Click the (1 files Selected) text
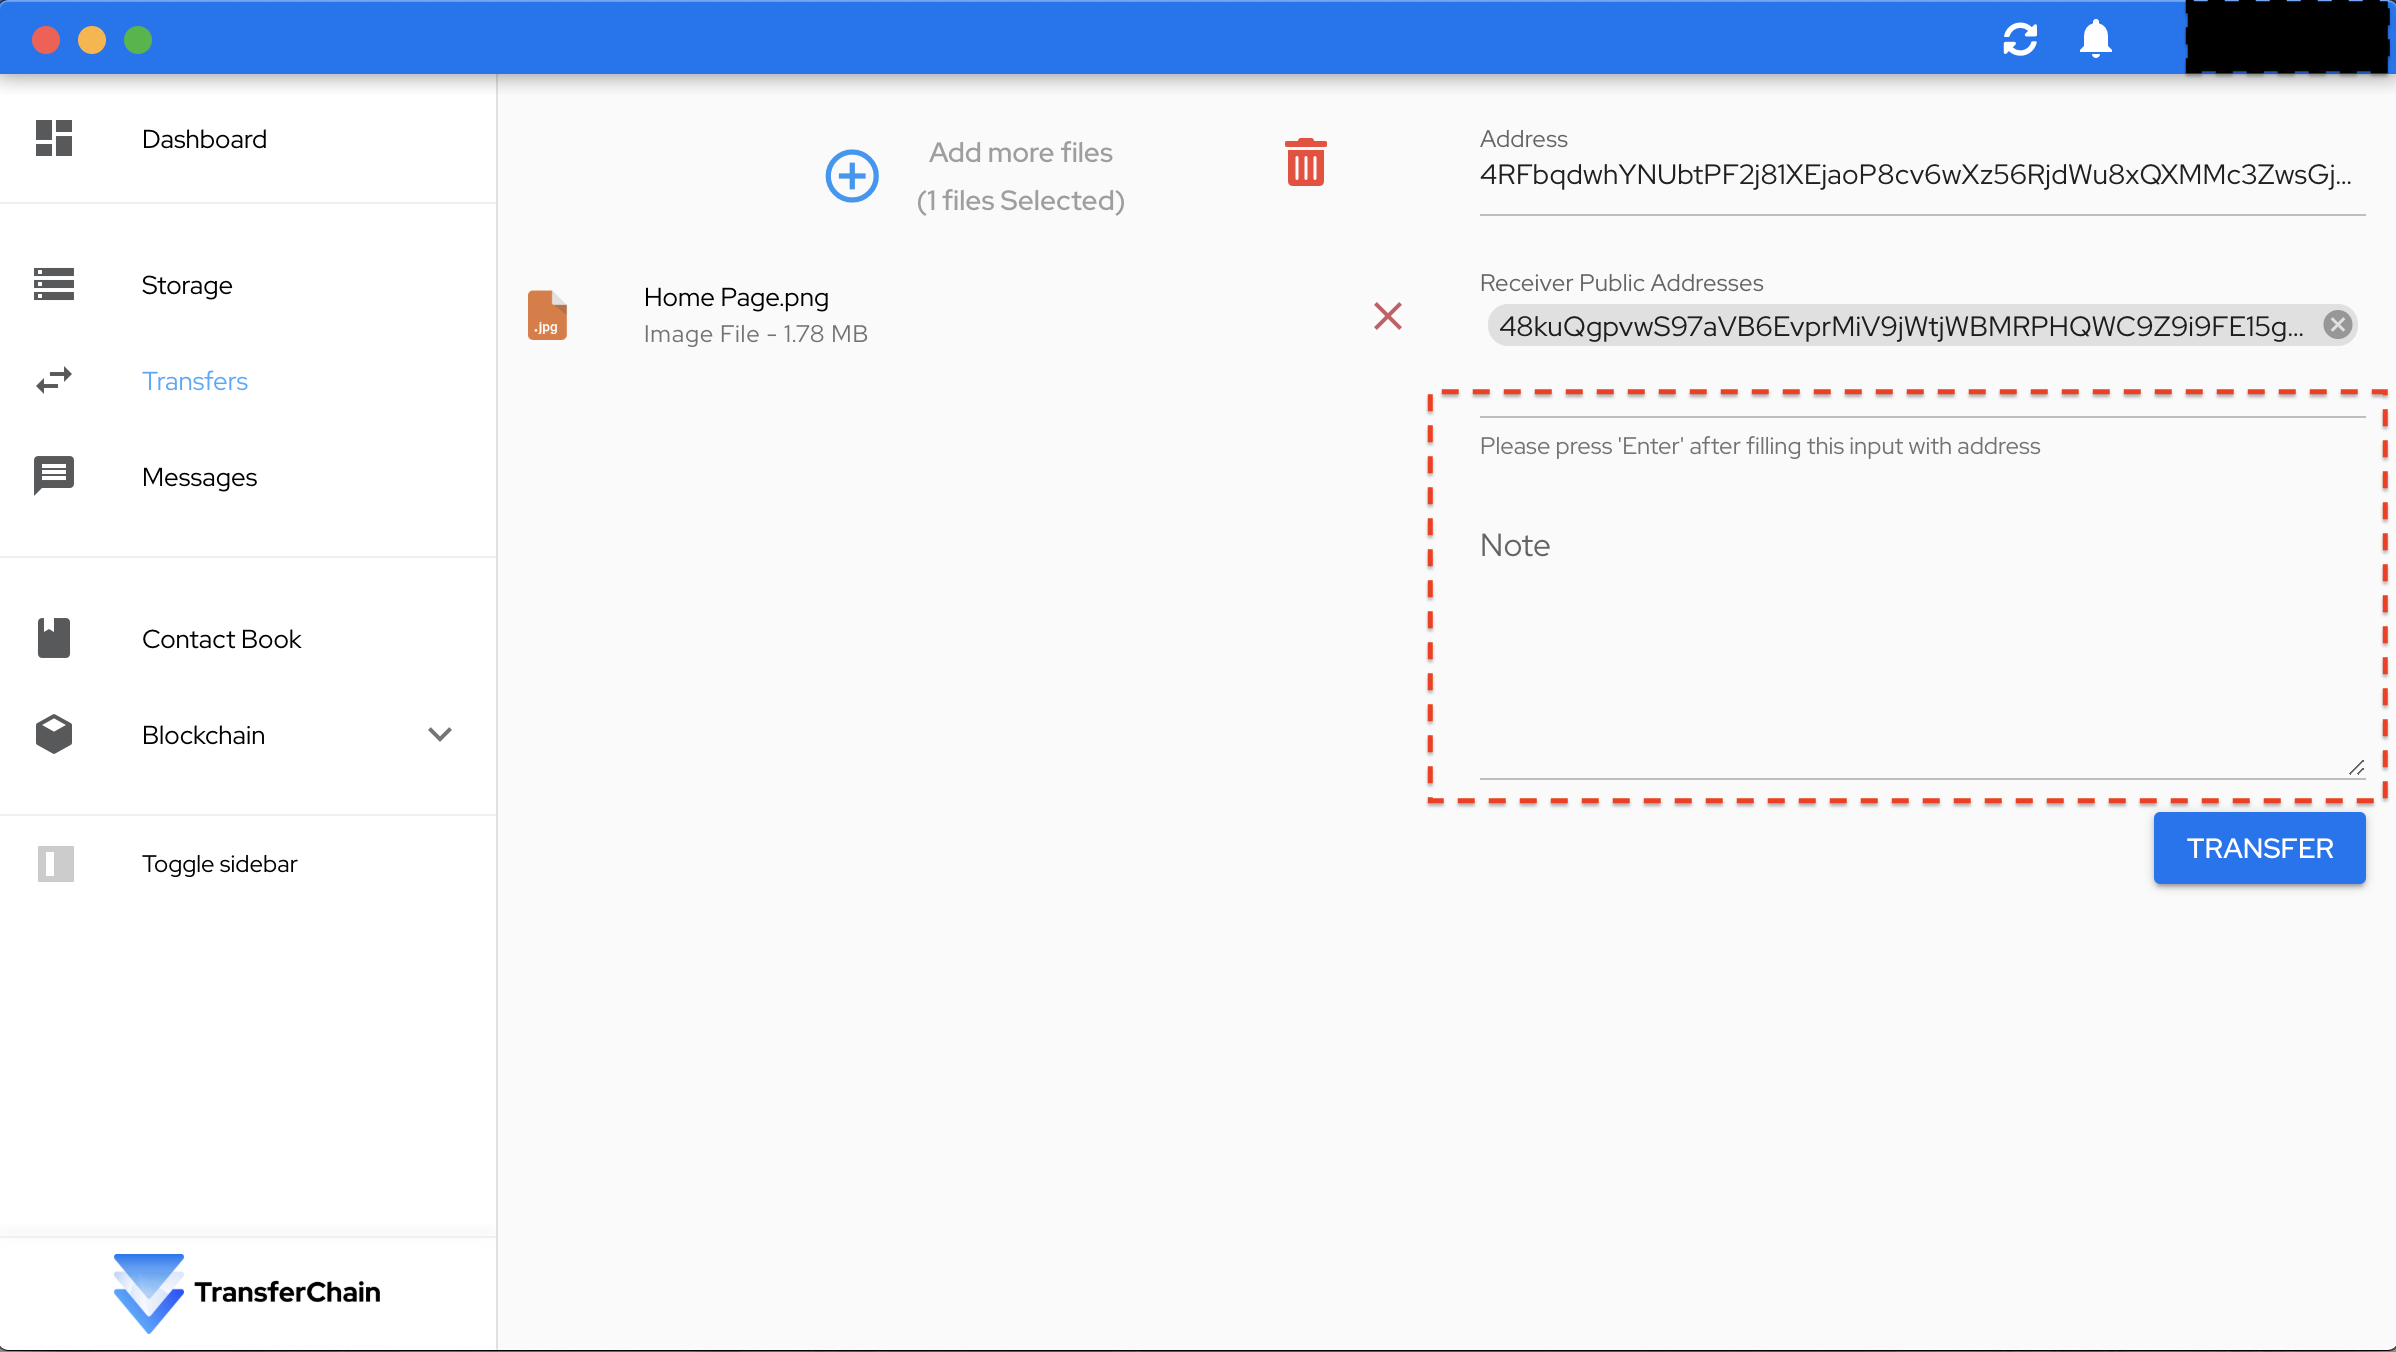The image size is (2396, 1352). click(x=1021, y=201)
